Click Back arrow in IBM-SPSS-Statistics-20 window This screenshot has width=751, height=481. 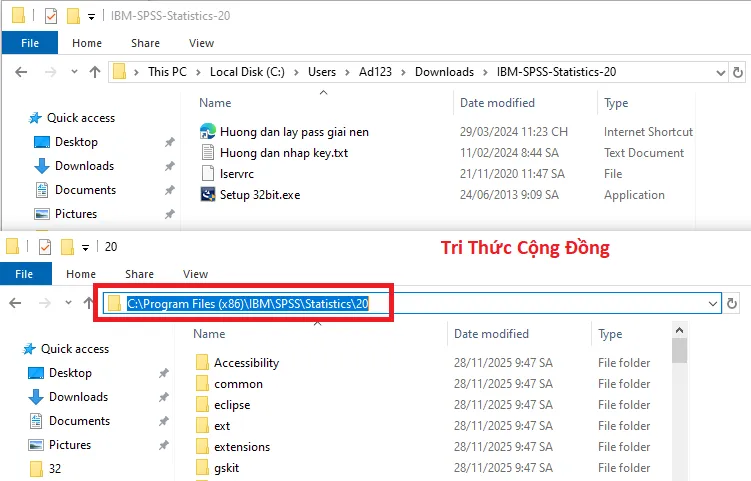pos(21,72)
